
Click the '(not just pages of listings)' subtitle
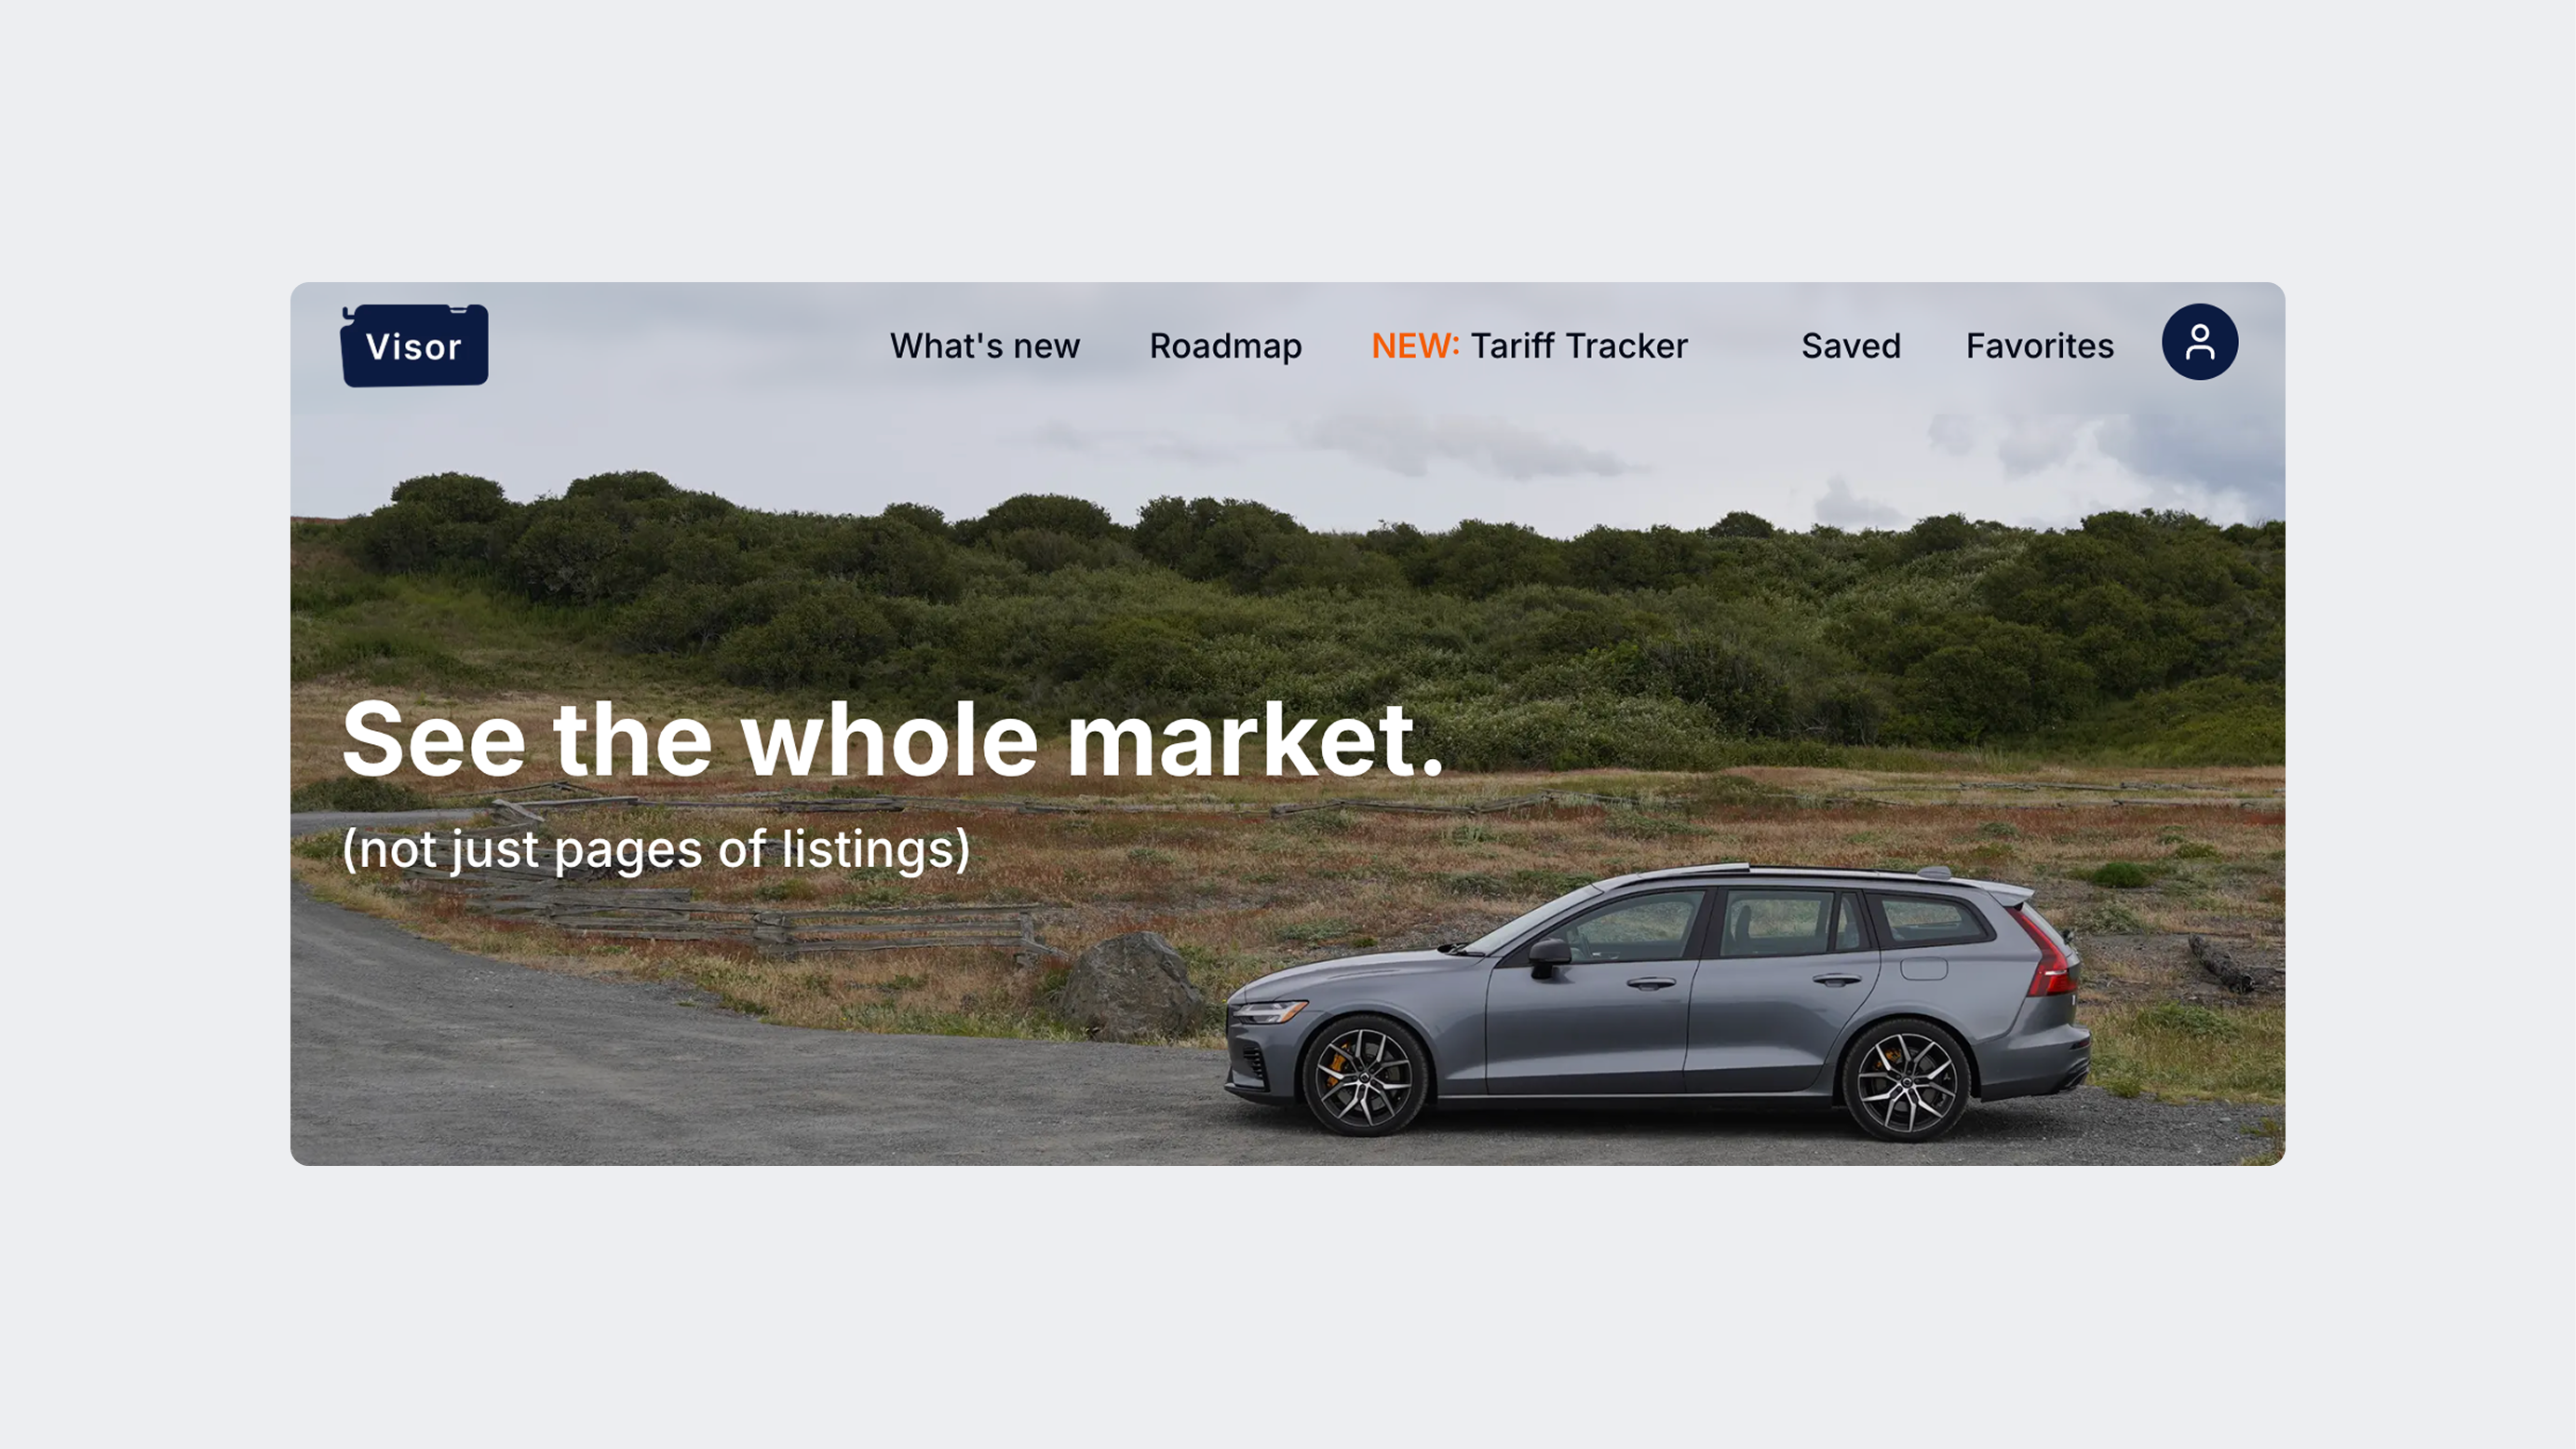pos(656,850)
